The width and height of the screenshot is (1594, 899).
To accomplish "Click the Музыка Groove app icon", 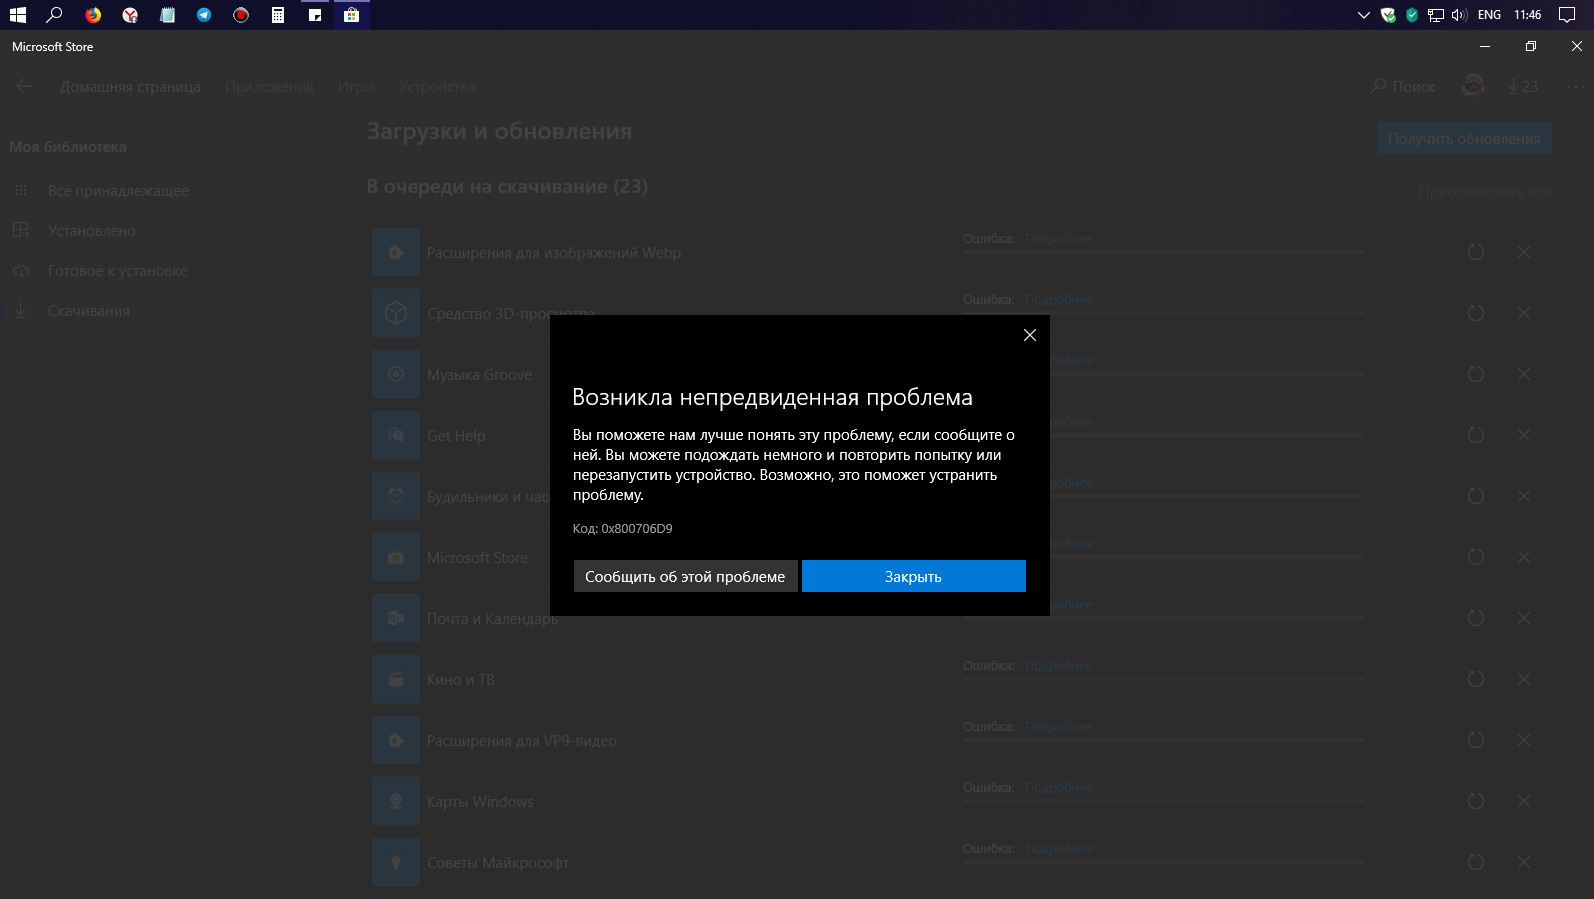I will click(396, 374).
